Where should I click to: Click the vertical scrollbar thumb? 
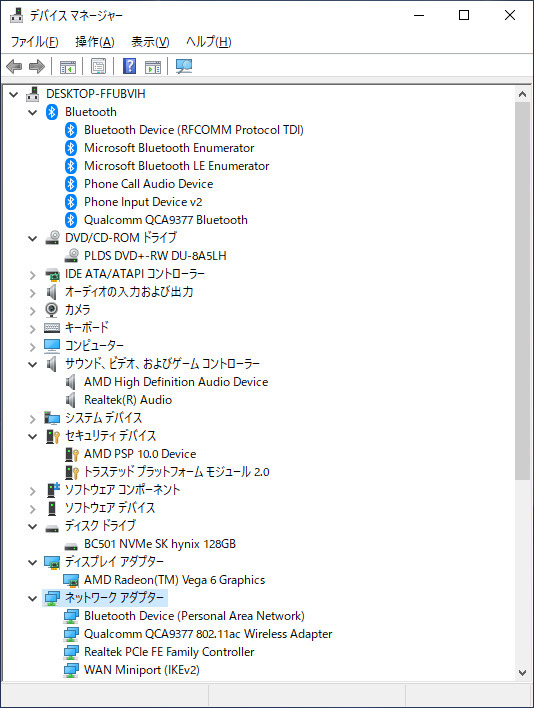(x=522, y=291)
